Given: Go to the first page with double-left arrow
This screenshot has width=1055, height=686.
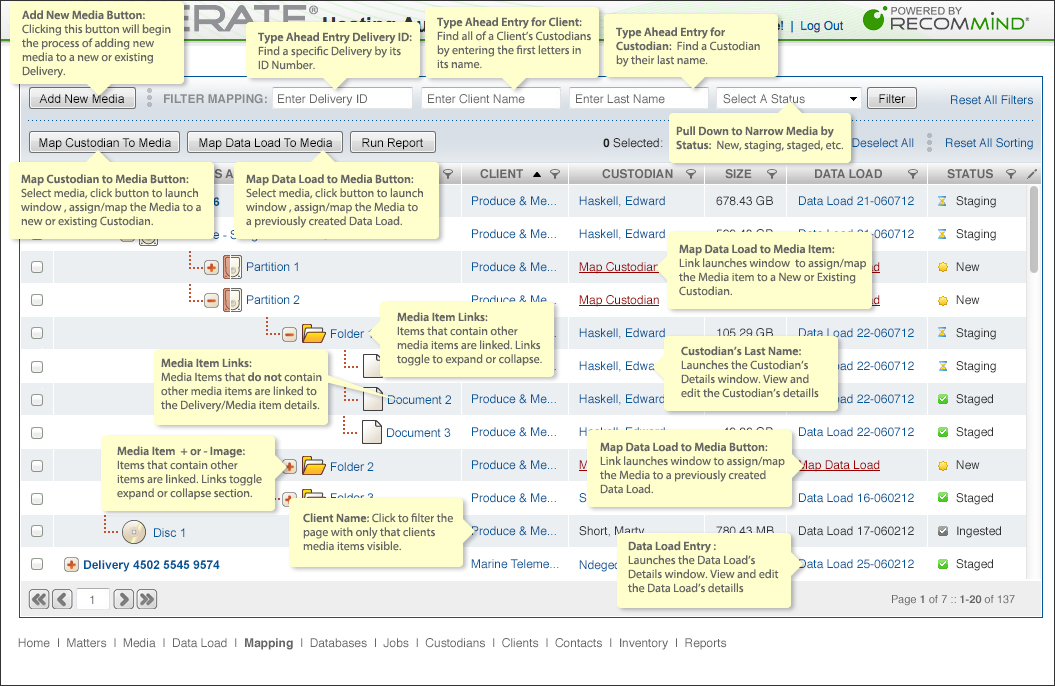Looking at the screenshot, I should (x=40, y=599).
